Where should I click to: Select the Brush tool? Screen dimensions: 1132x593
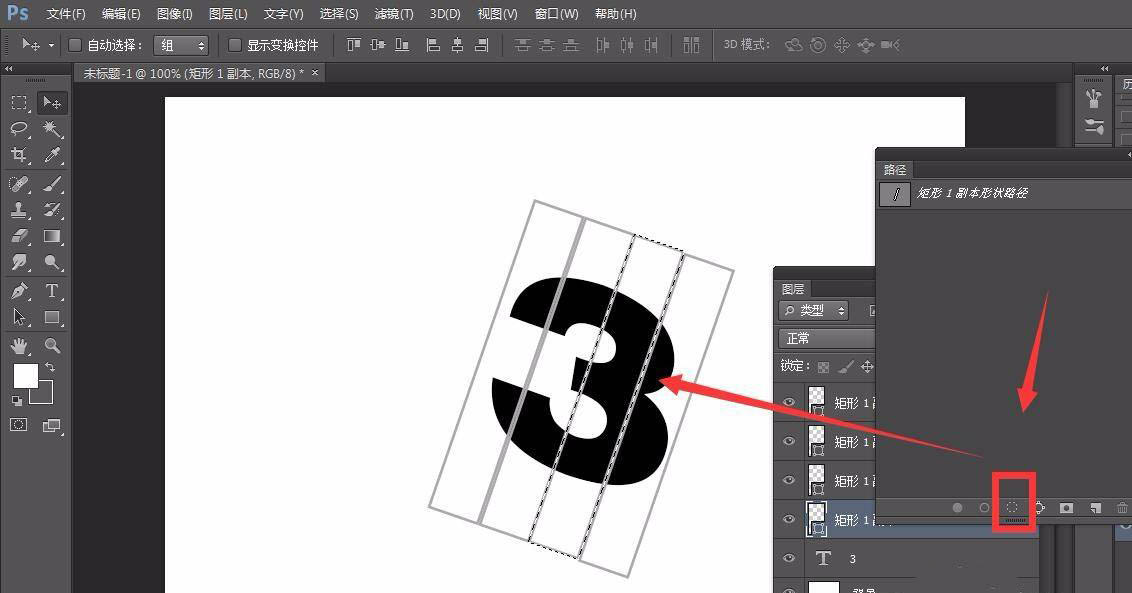pos(52,183)
